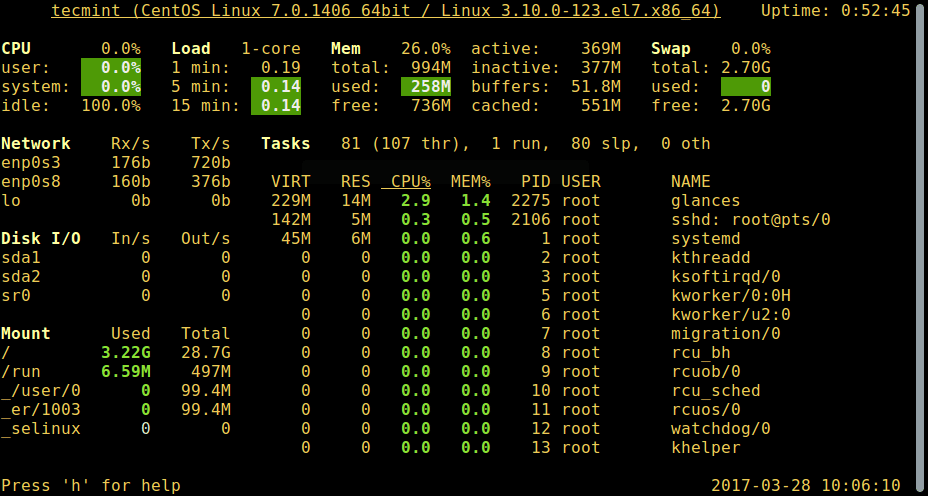The image size is (928, 496).
Task: Select the sshd: root@pts/0 process
Action: pyautogui.click(x=750, y=219)
